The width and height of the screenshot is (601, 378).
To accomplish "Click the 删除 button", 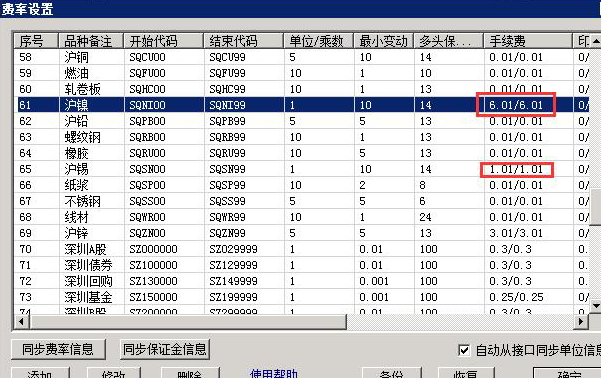I will [190, 373].
